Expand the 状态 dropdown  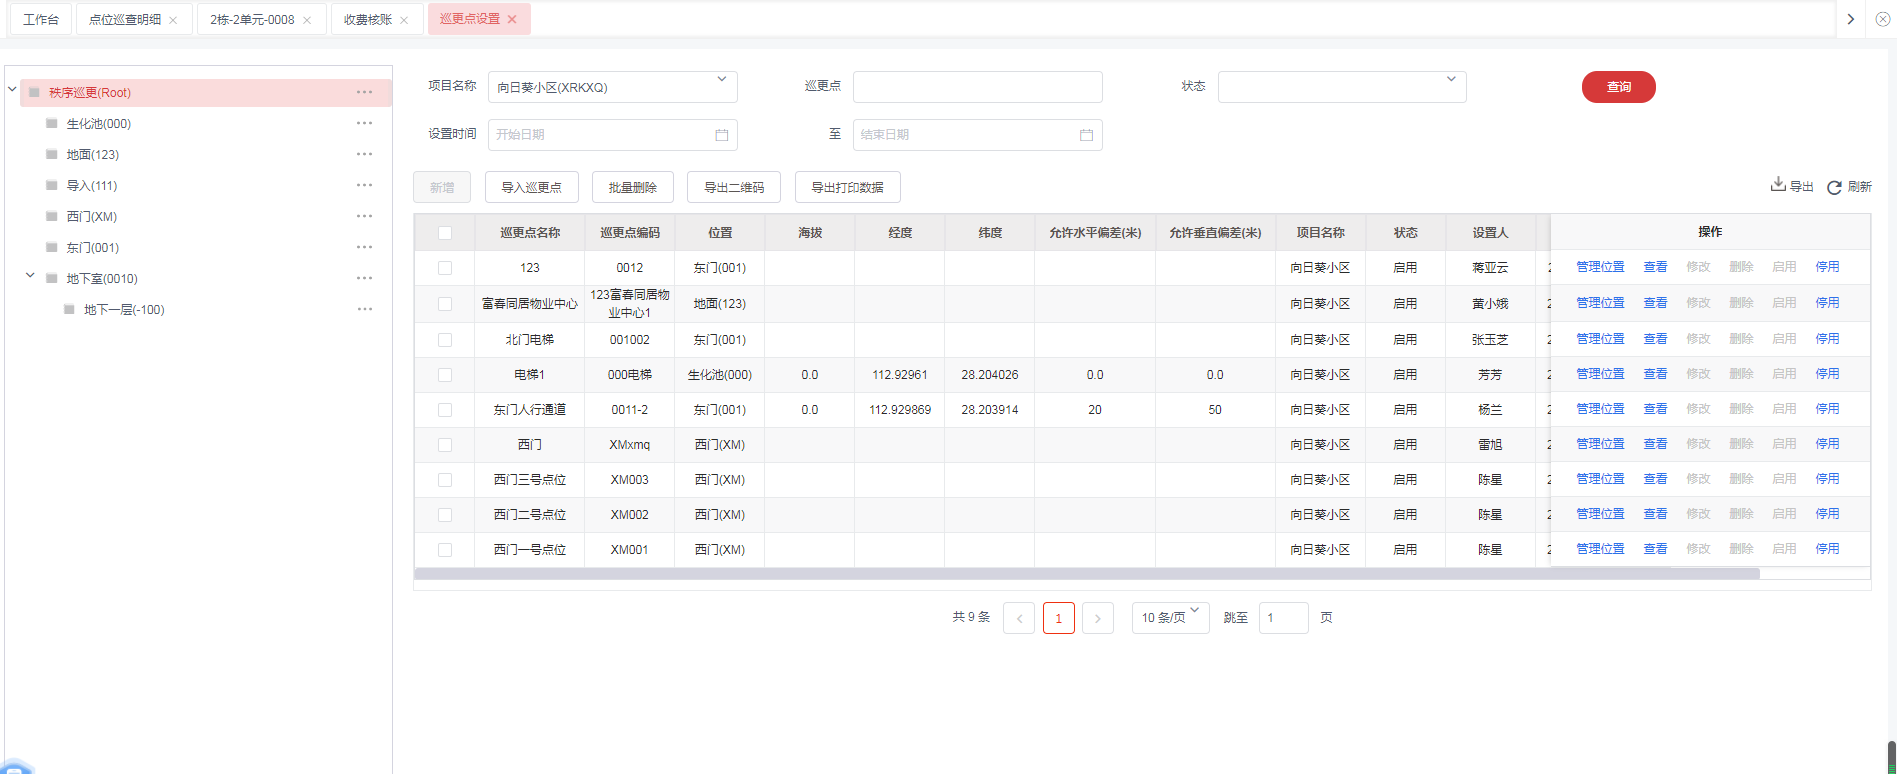(1341, 87)
